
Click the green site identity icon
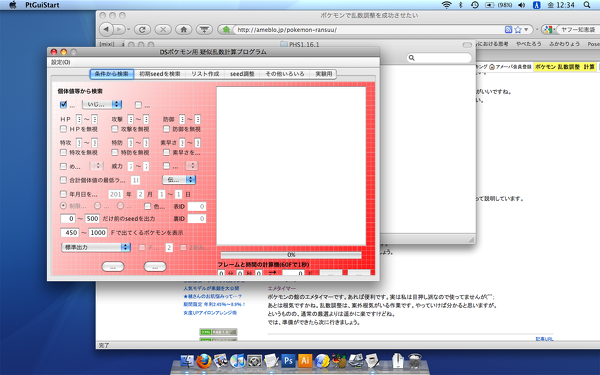pos(226,29)
